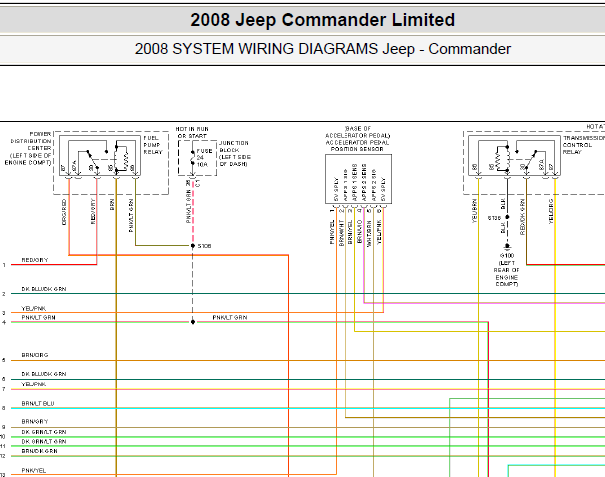Click the "HOT IN RUN OR START" label

[x=192, y=132]
